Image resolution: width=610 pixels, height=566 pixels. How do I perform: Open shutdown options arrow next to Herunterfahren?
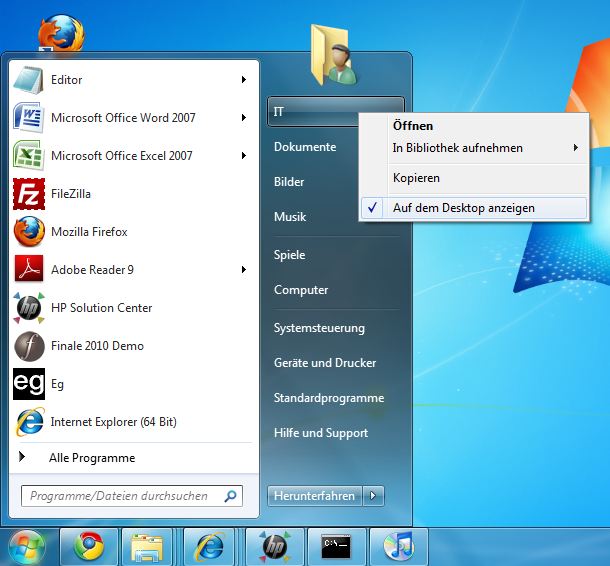pyautogui.click(x=373, y=496)
